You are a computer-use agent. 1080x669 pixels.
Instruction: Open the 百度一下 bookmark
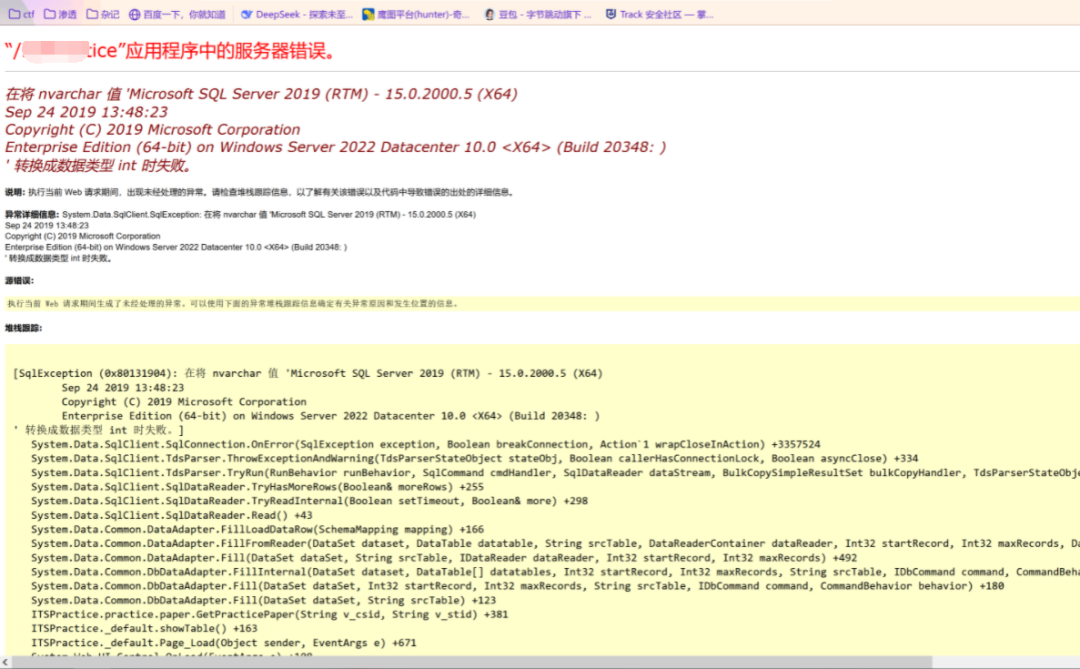click(x=177, y=14)
